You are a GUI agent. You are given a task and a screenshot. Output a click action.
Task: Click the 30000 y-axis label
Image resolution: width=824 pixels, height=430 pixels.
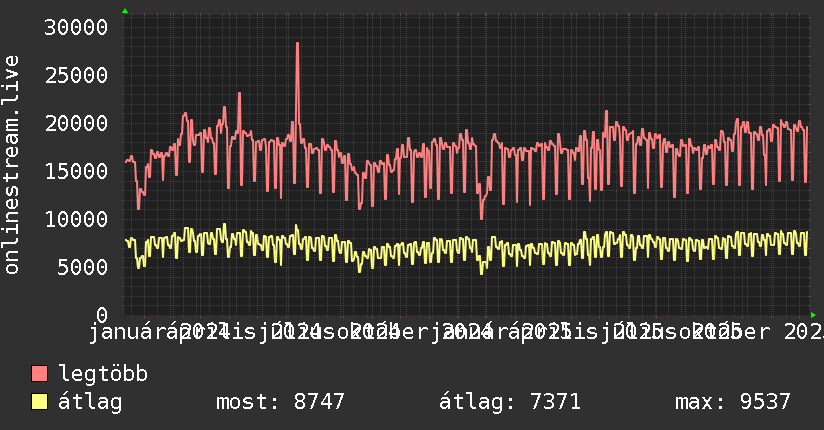coord(76,27)
